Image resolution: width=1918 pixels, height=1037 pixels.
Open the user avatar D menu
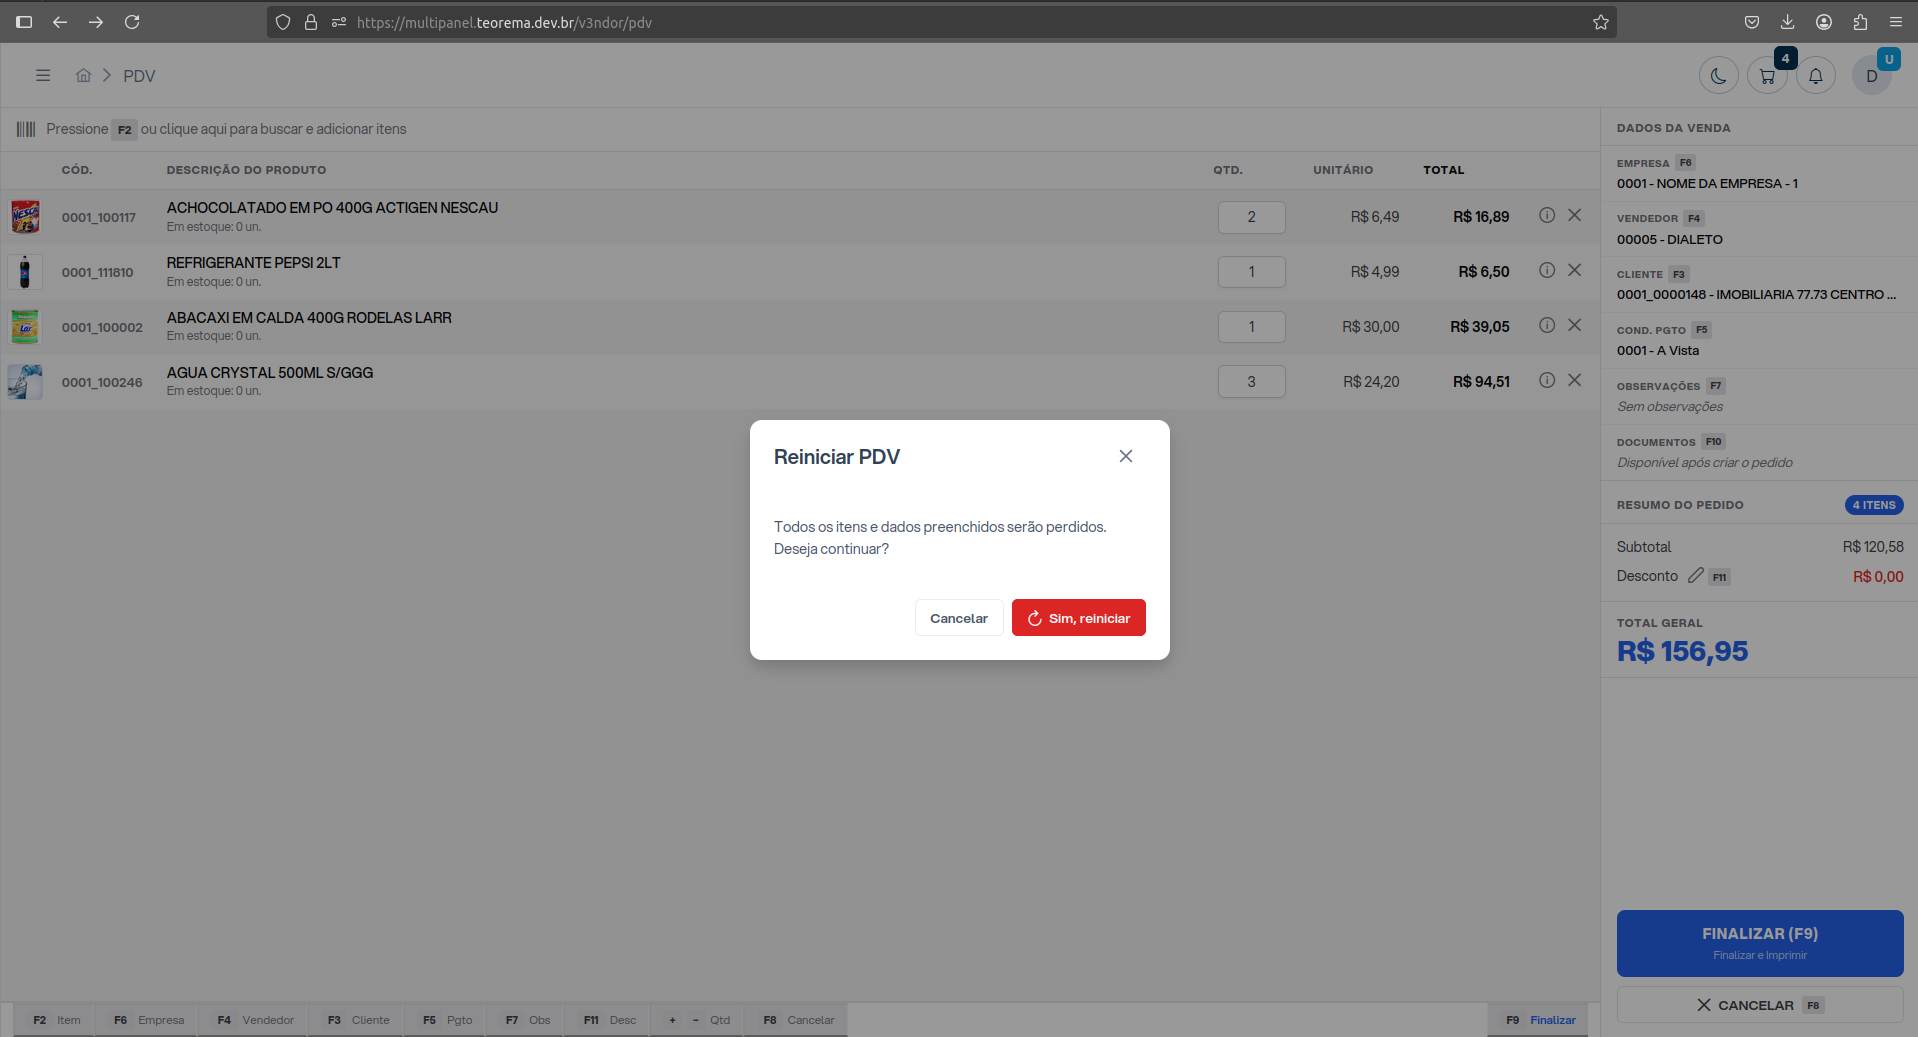[x=1871, y=76]
